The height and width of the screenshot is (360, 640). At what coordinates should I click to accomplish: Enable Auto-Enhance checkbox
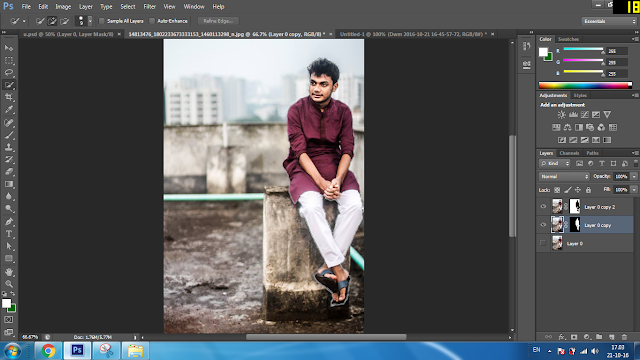click(x=152, y=21)
